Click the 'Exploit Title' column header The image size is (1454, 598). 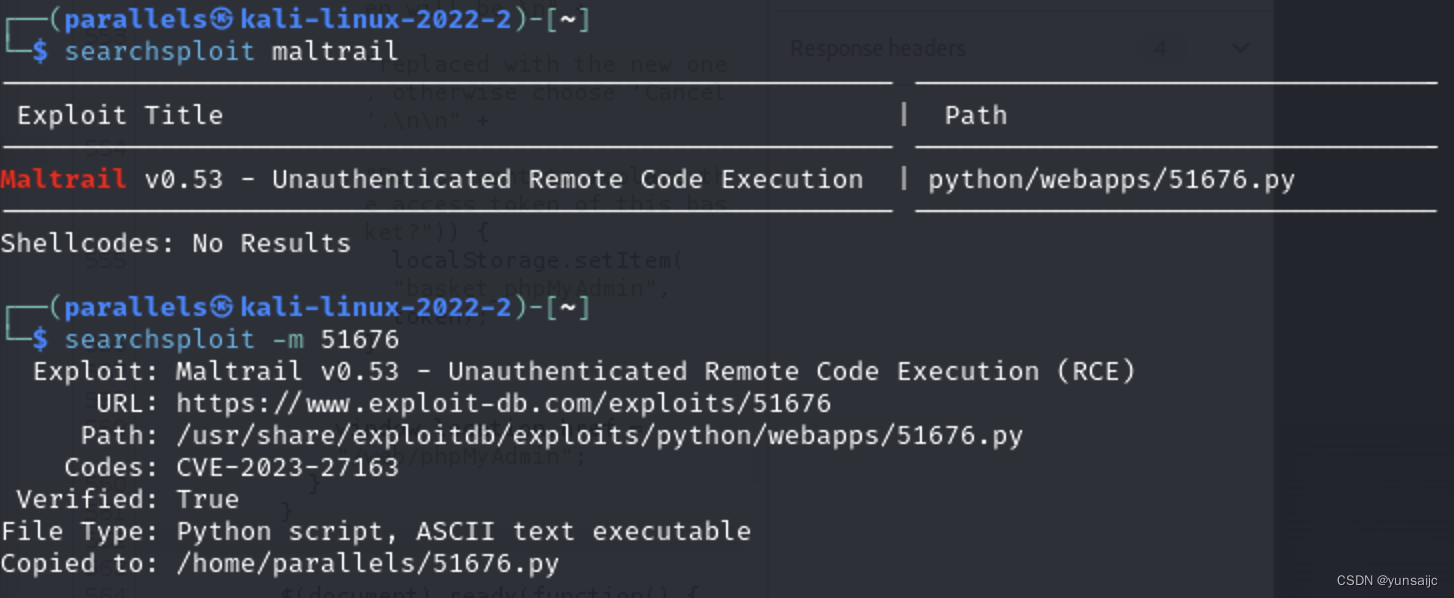click(120, 115)
